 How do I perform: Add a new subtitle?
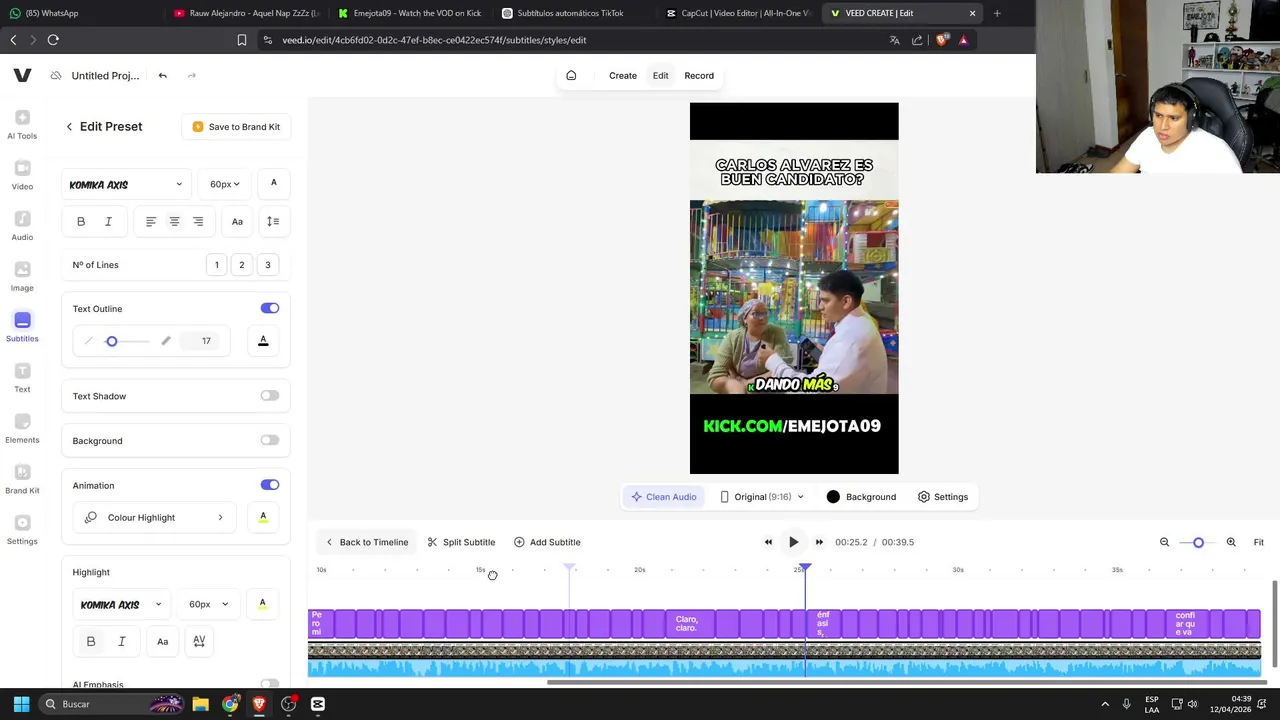pyautogui.click(x=547, y=542)
